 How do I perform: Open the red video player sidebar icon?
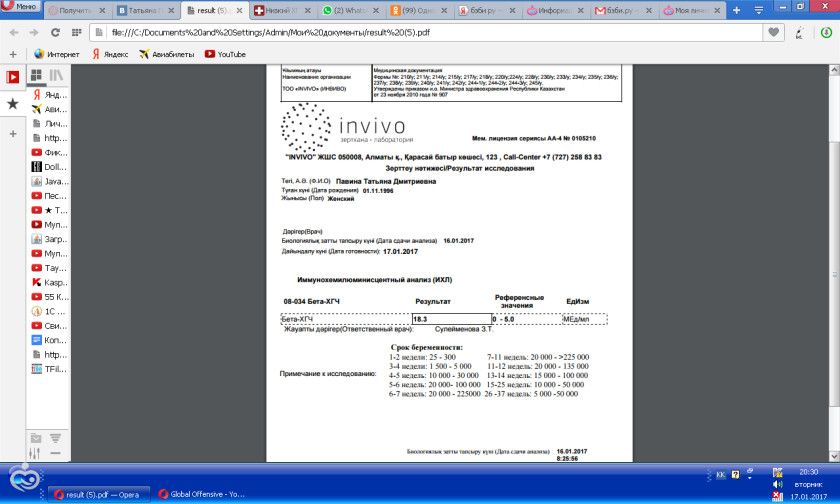pos(13,77)
